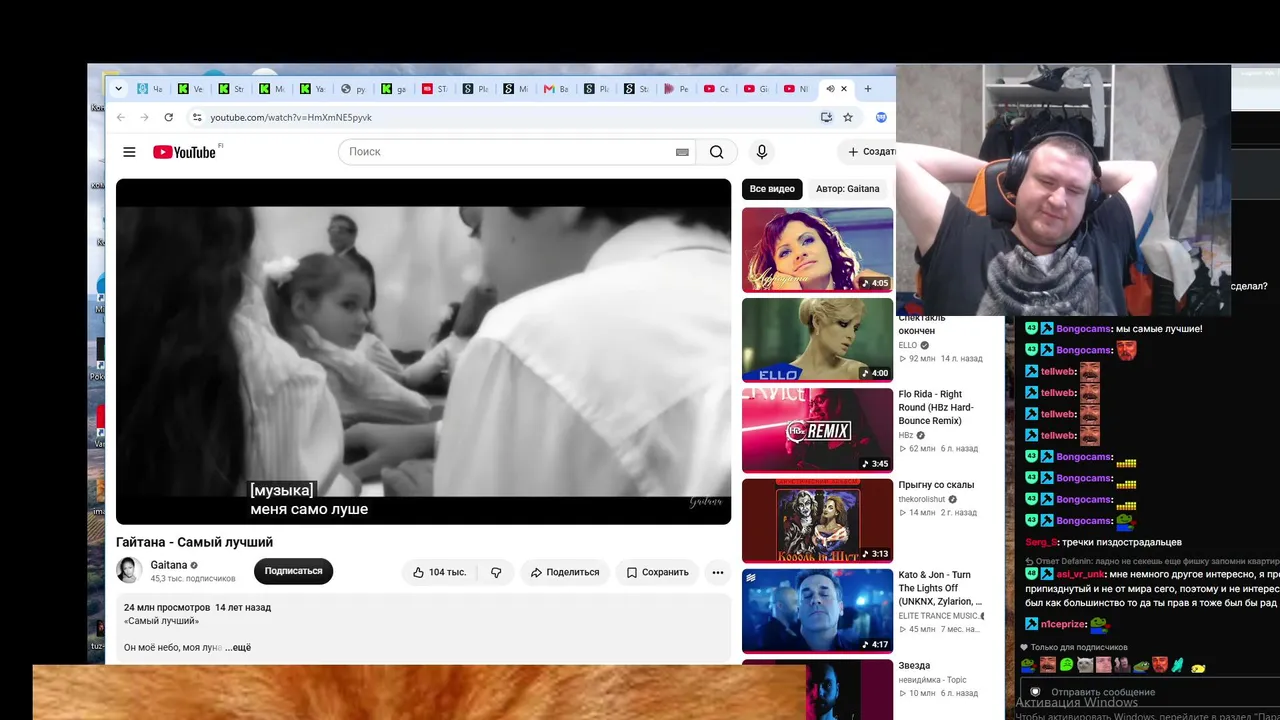
Task: Switch to the Gmail tab
Action: [557, 89]
